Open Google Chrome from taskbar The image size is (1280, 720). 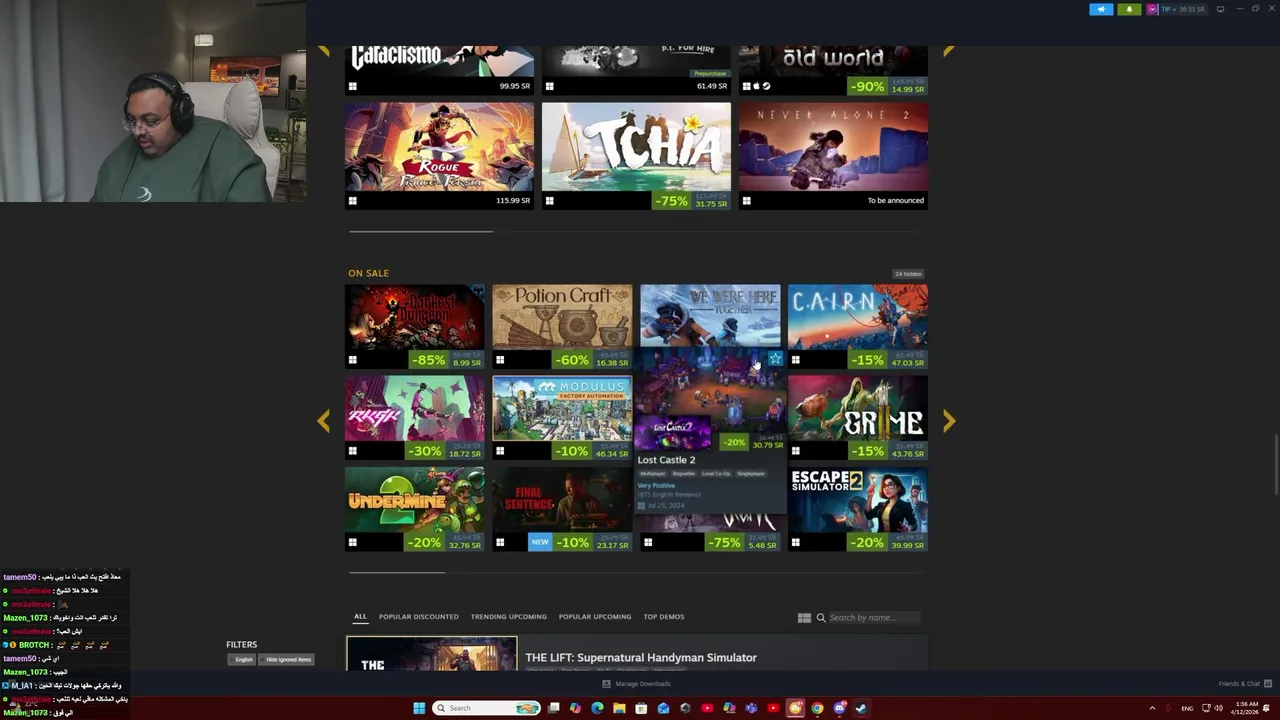tap(817, 708)
